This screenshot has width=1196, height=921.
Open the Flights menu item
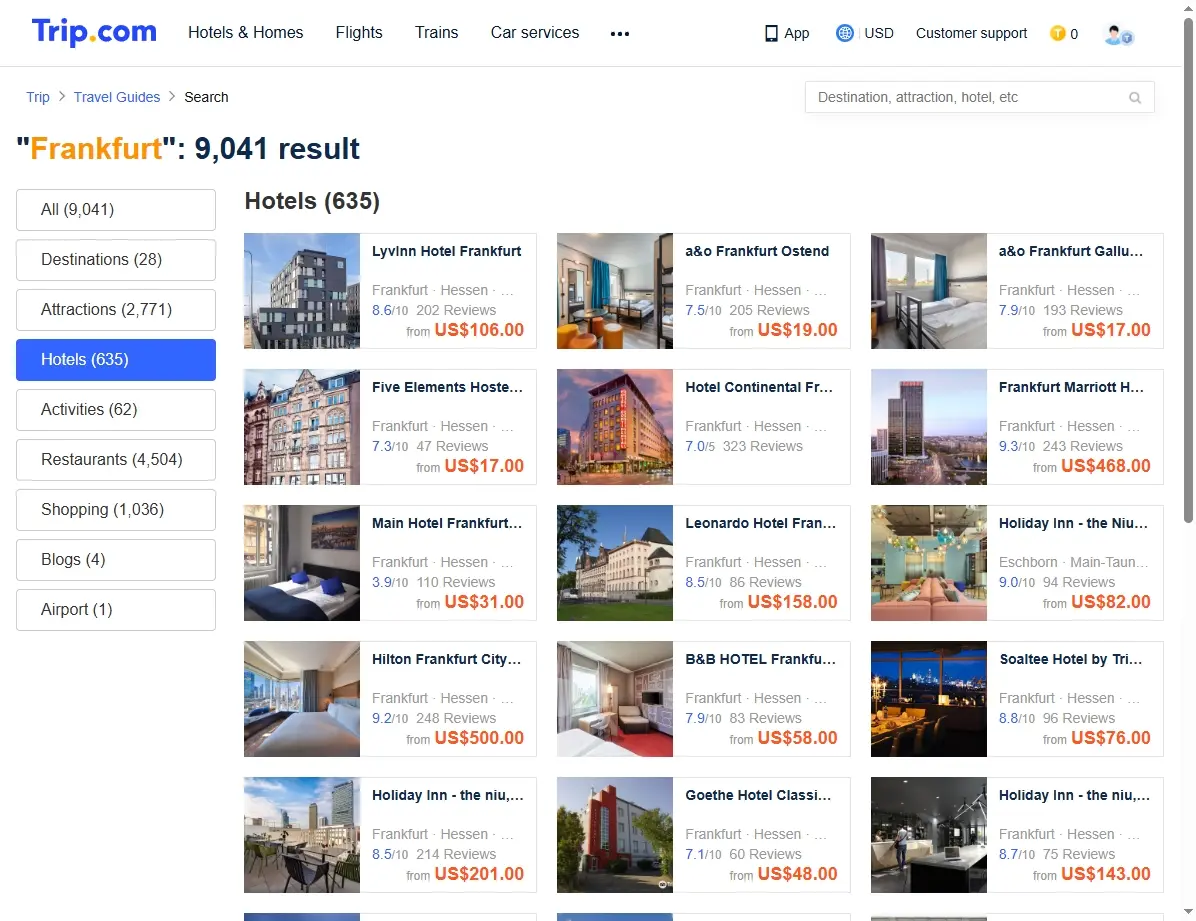click(x=359, y=33)
